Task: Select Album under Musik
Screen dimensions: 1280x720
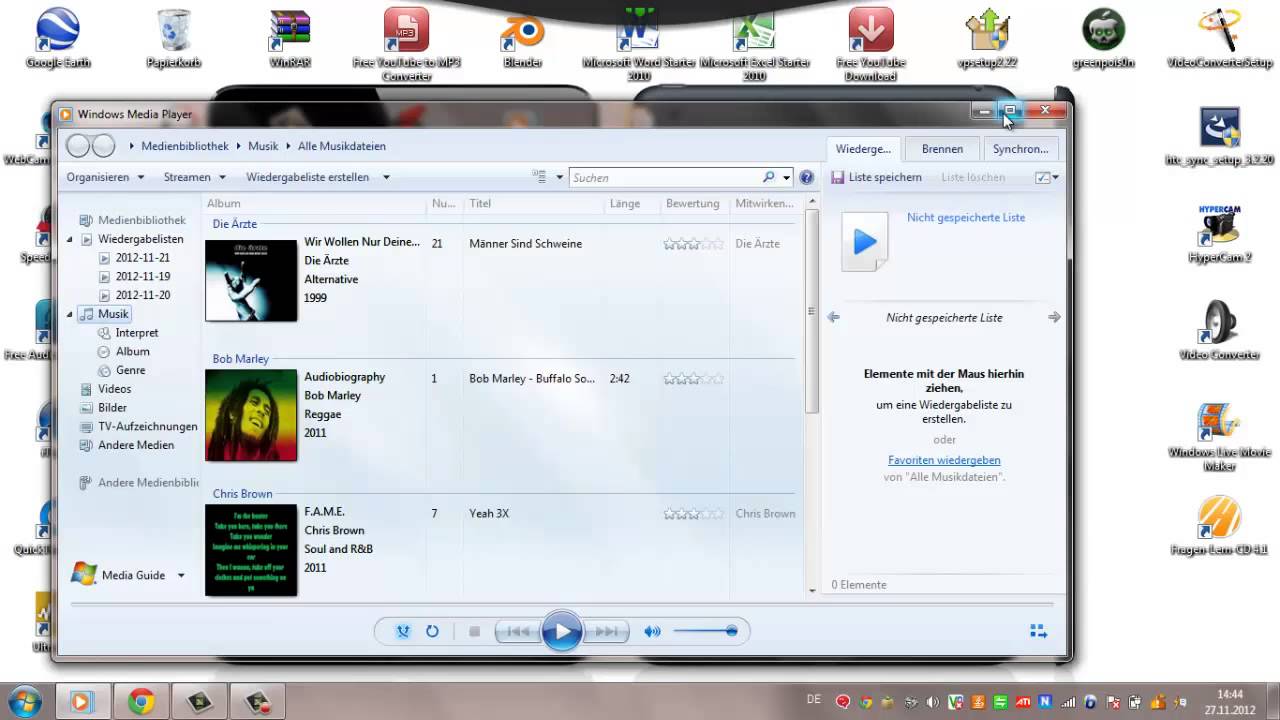Action: pyautogui.click(x=132, y=351)
